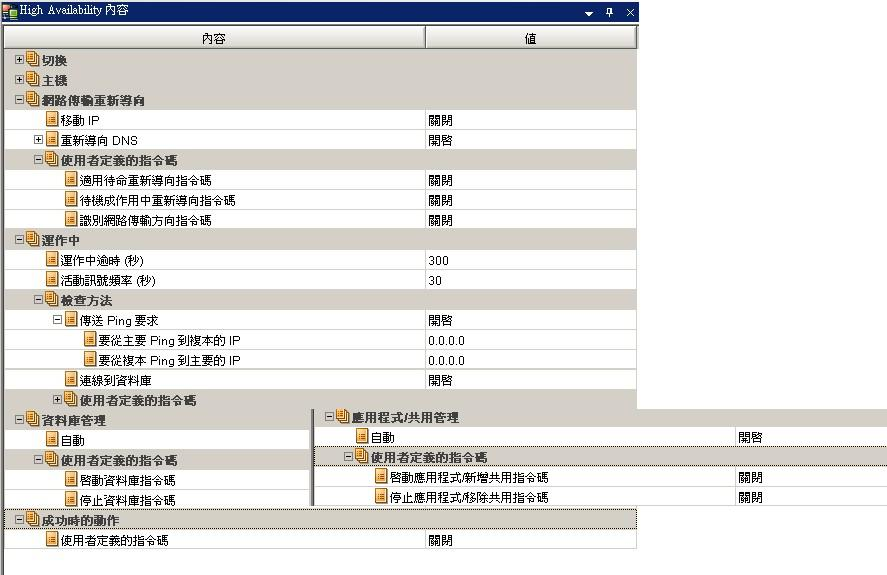Click the 傳送 Ping 要求 property icon
The width and height of the screenshot is (887, 575).
pos(71,319)
